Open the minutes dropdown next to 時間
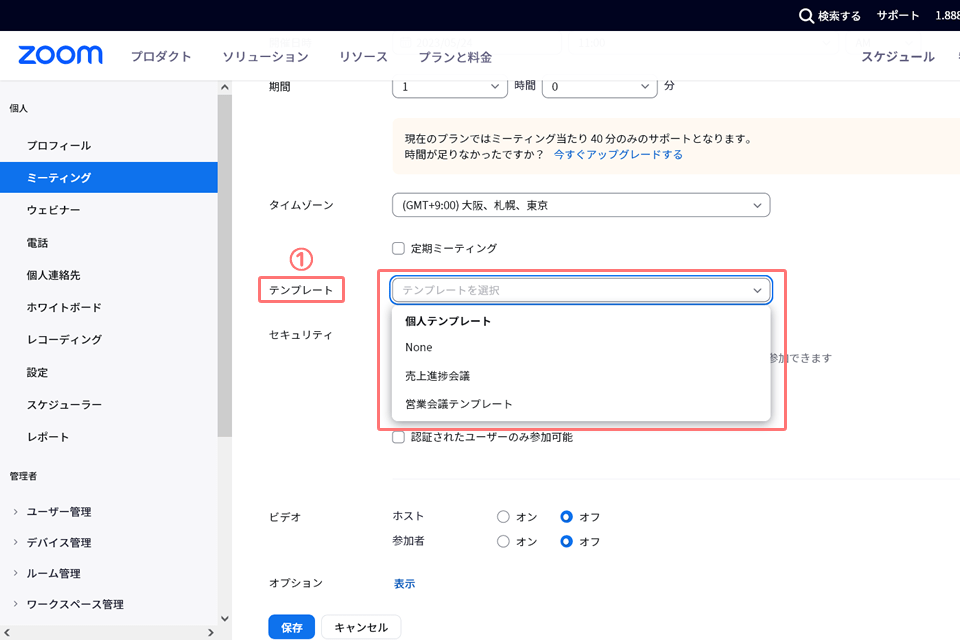The width and height of the screenshot is (960, 640). coord(599,87)
